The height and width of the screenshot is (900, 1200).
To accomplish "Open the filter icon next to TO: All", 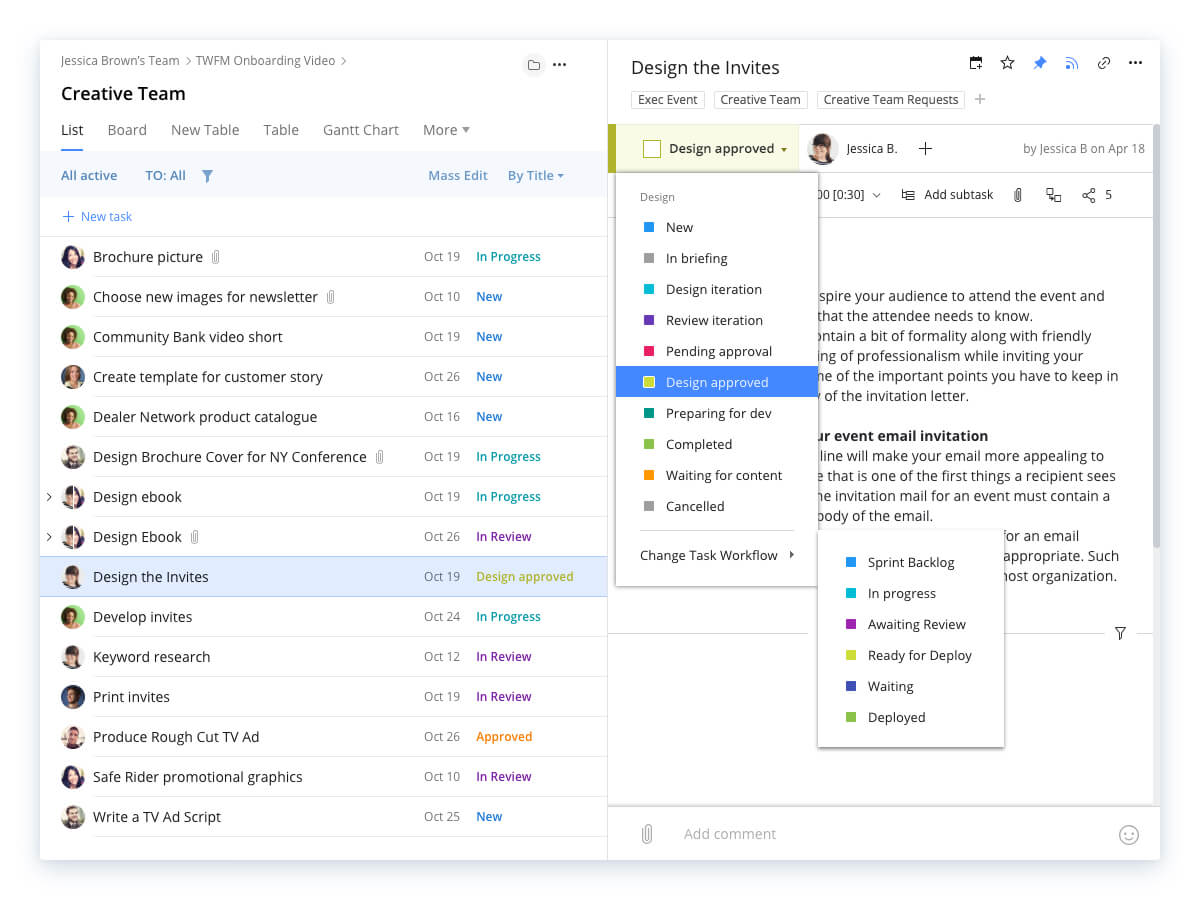I will (x=207, y=175).
